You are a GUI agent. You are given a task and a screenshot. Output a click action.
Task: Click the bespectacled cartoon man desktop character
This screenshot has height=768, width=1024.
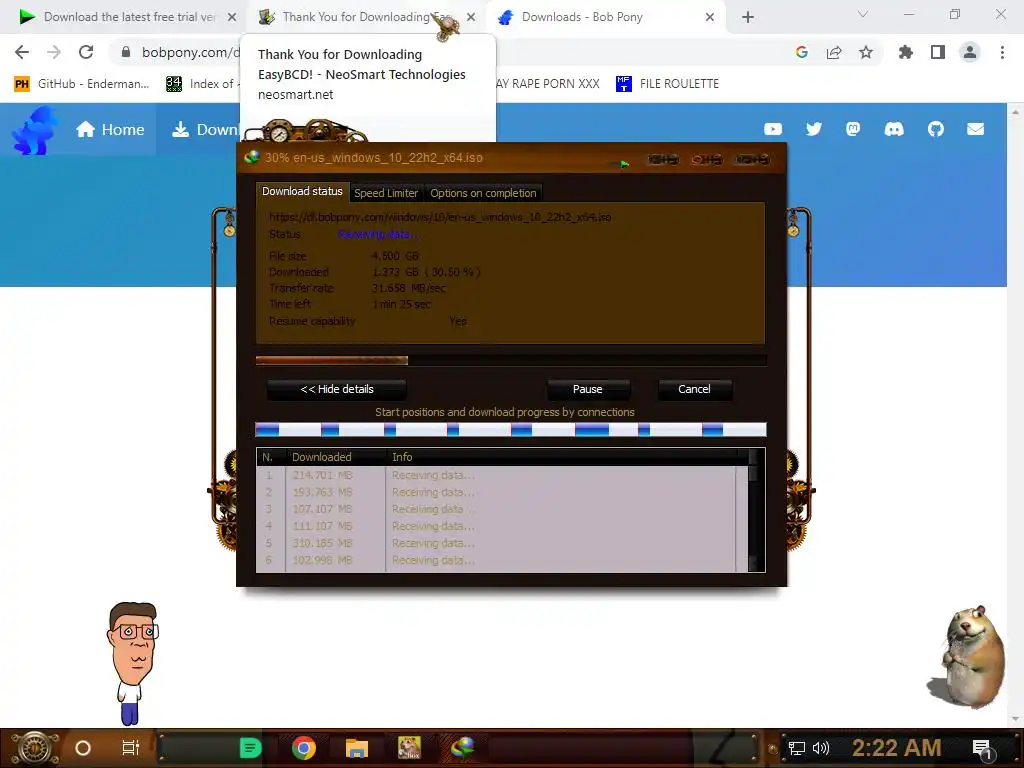(133, 663)
